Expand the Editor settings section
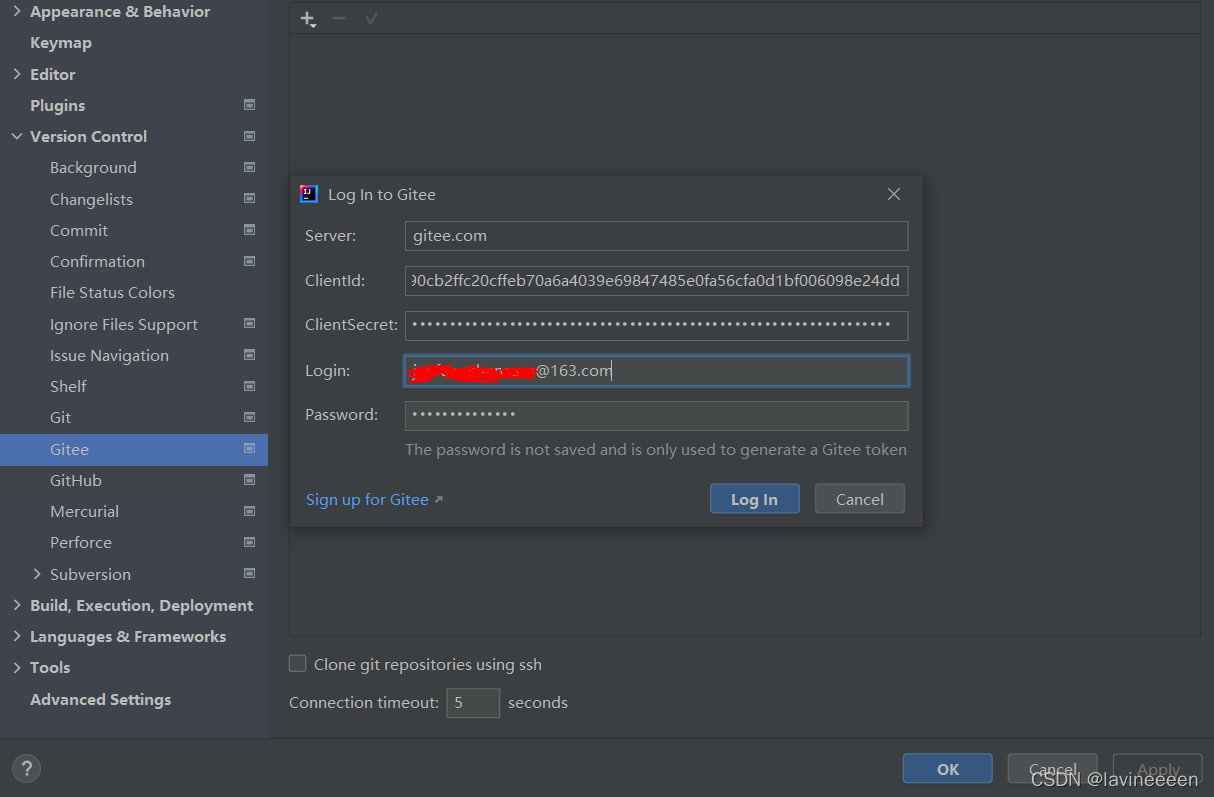1214x797 pixels. tap(17, 74)
